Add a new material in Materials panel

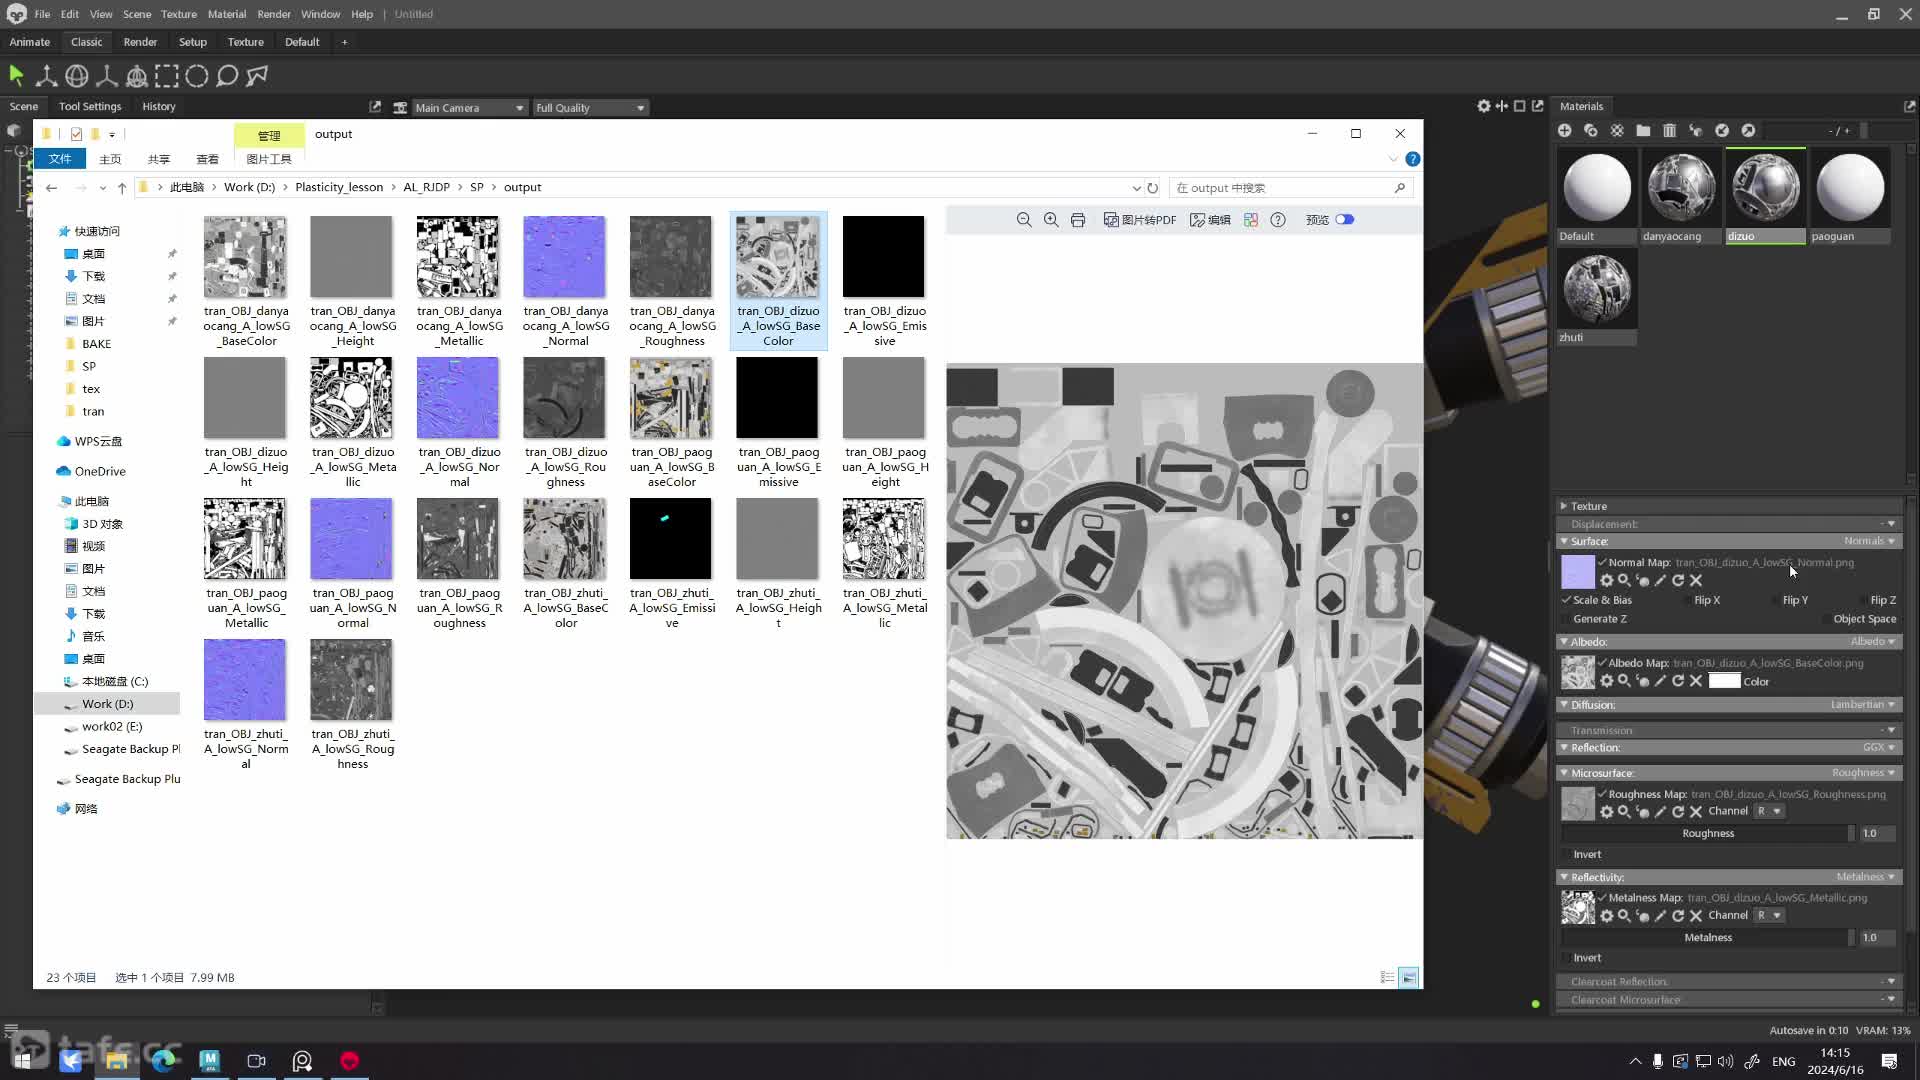1565,130
